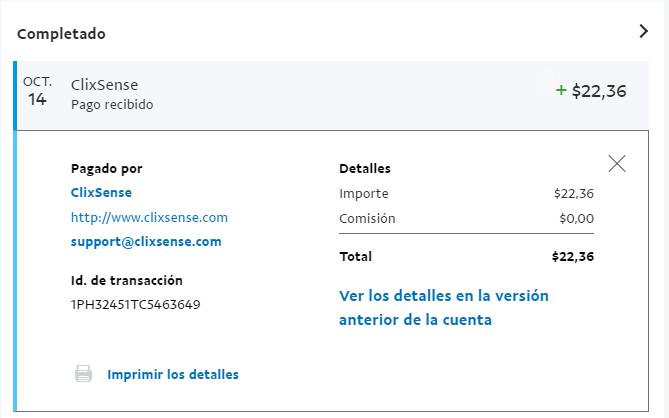The height and width of the screenshot is (418, 669).
Task: Click the Detalles heading
Action: [365, 168]
